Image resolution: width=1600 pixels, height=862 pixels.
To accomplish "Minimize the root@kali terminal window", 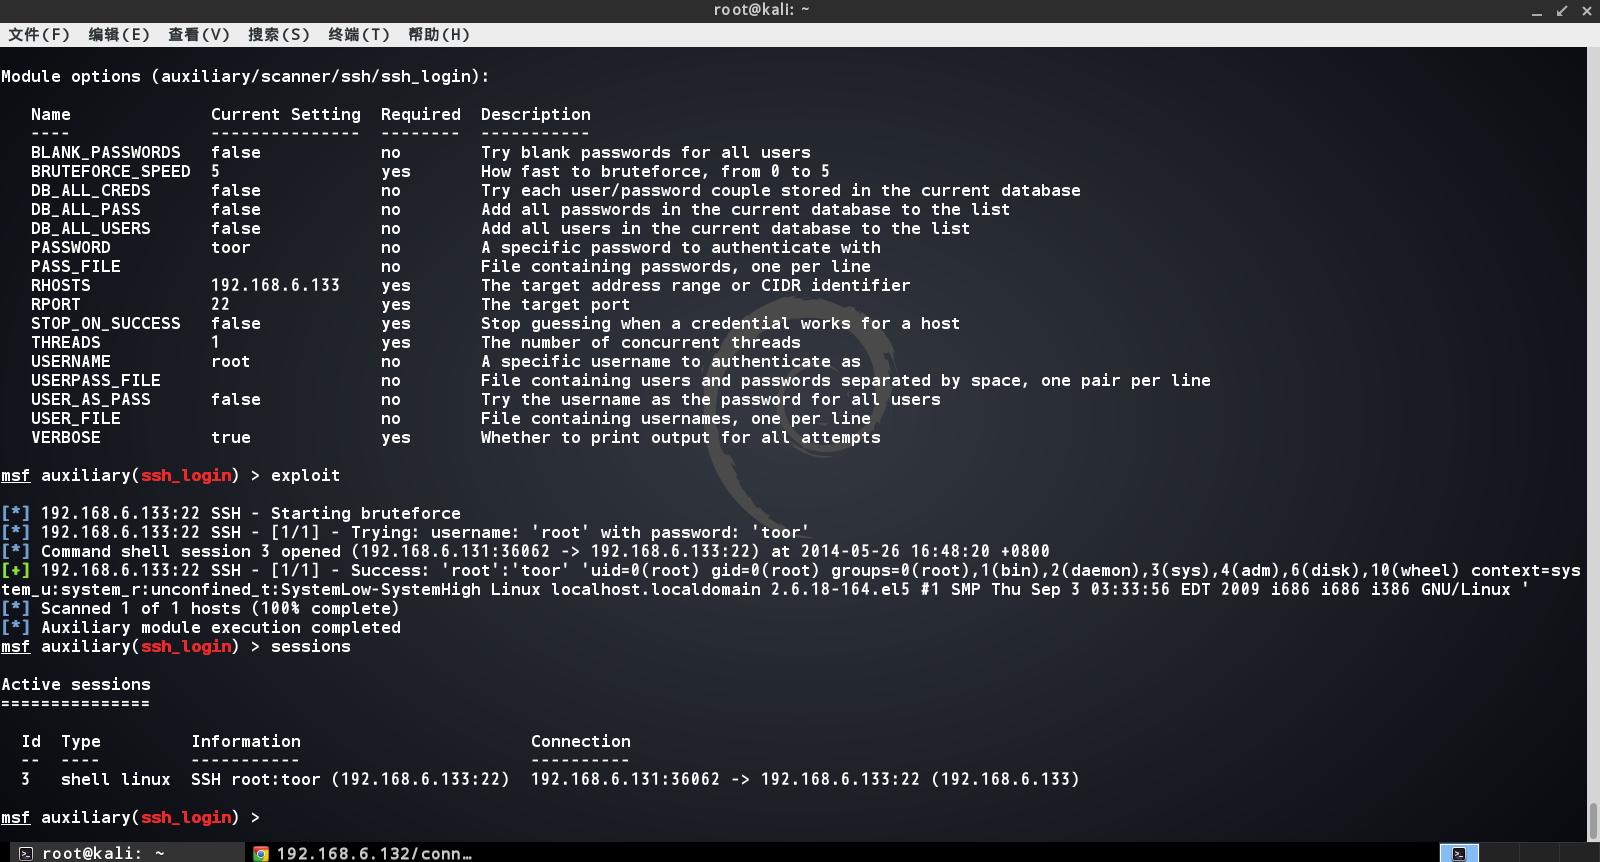I will coord(1537,11).
